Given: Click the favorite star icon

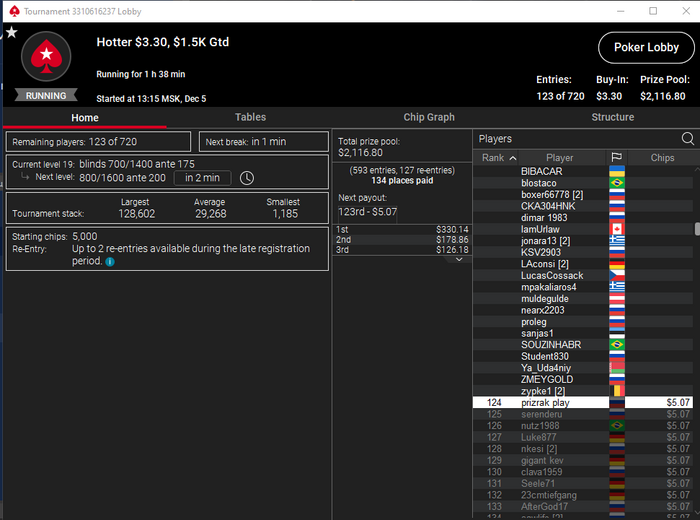Looking at the screenshot, I should pyautogui.click(x=12, y=32).
